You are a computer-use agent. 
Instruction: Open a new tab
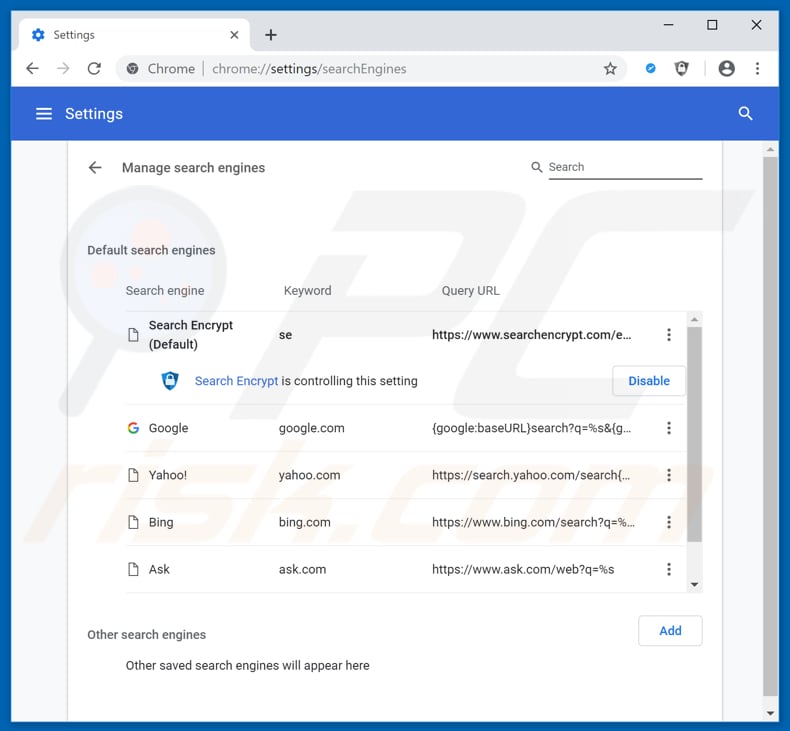(271, 35)
